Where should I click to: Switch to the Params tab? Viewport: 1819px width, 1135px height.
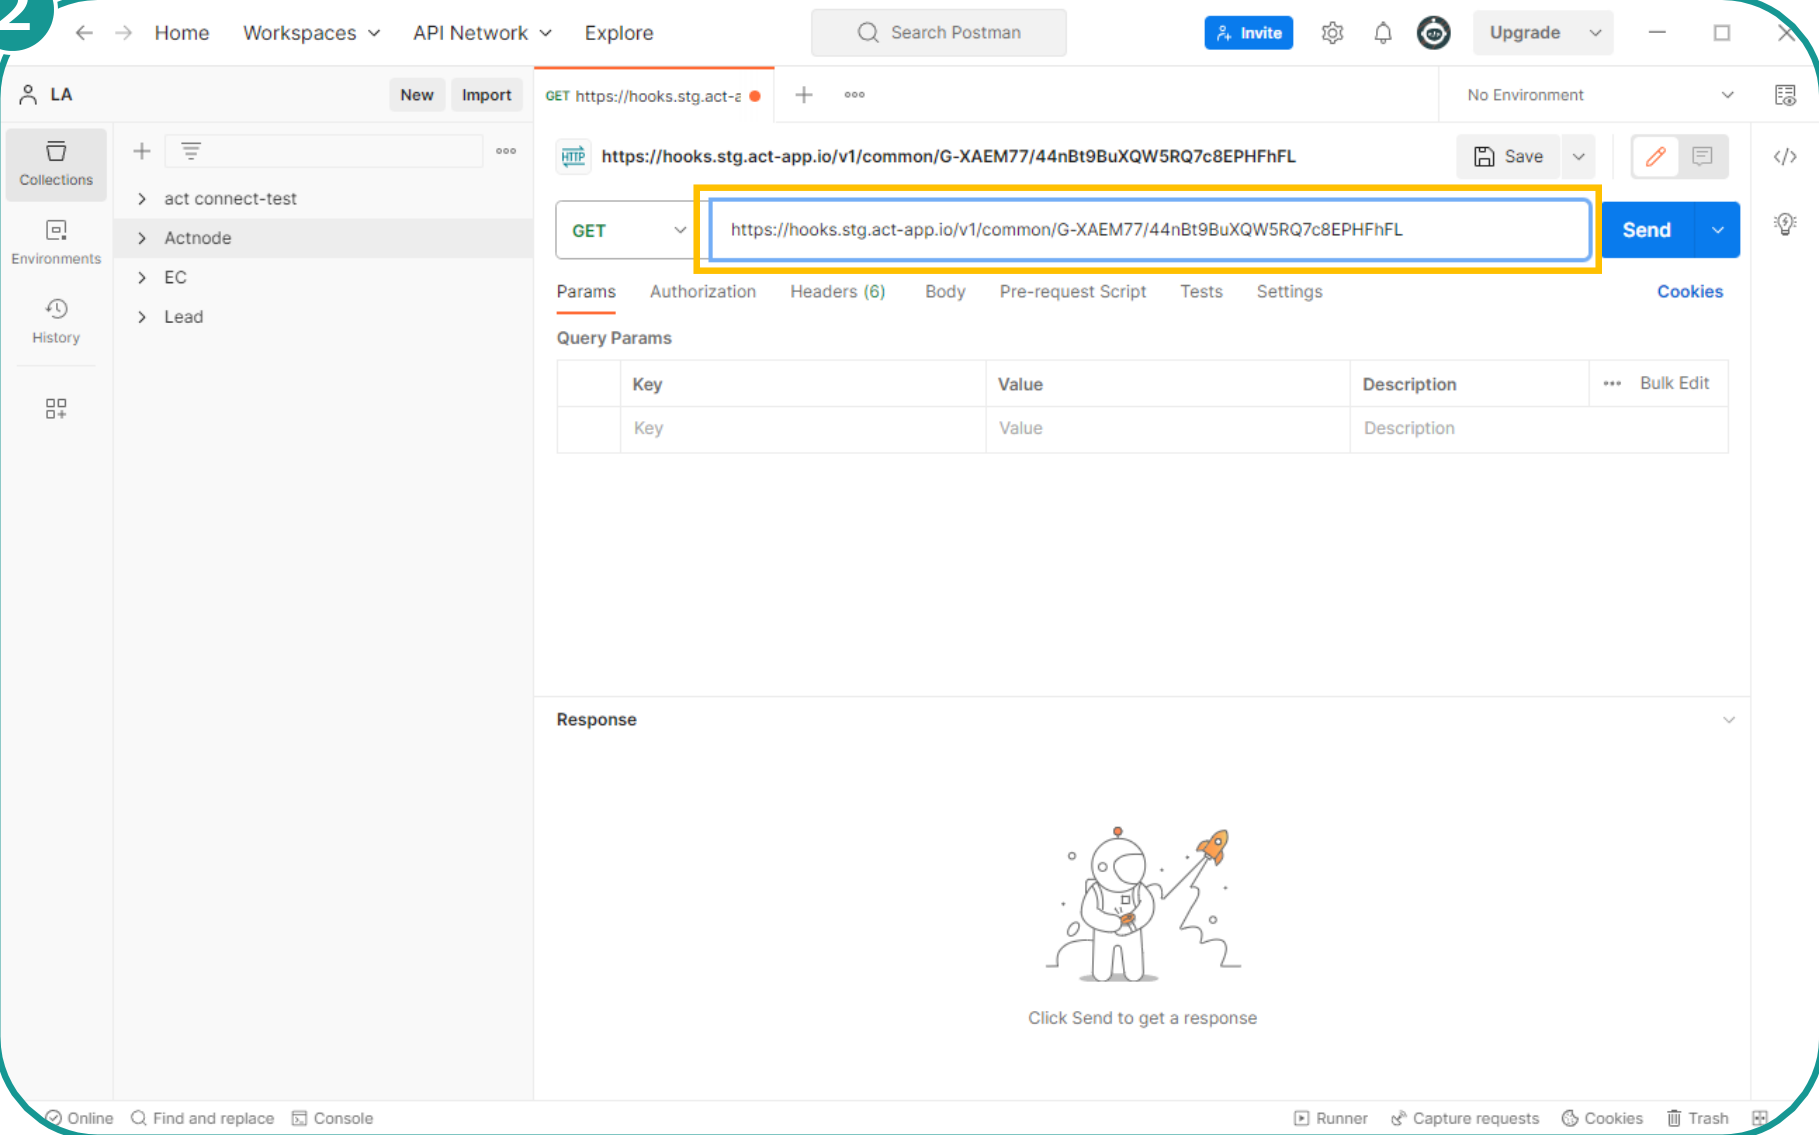pos(586,292)
